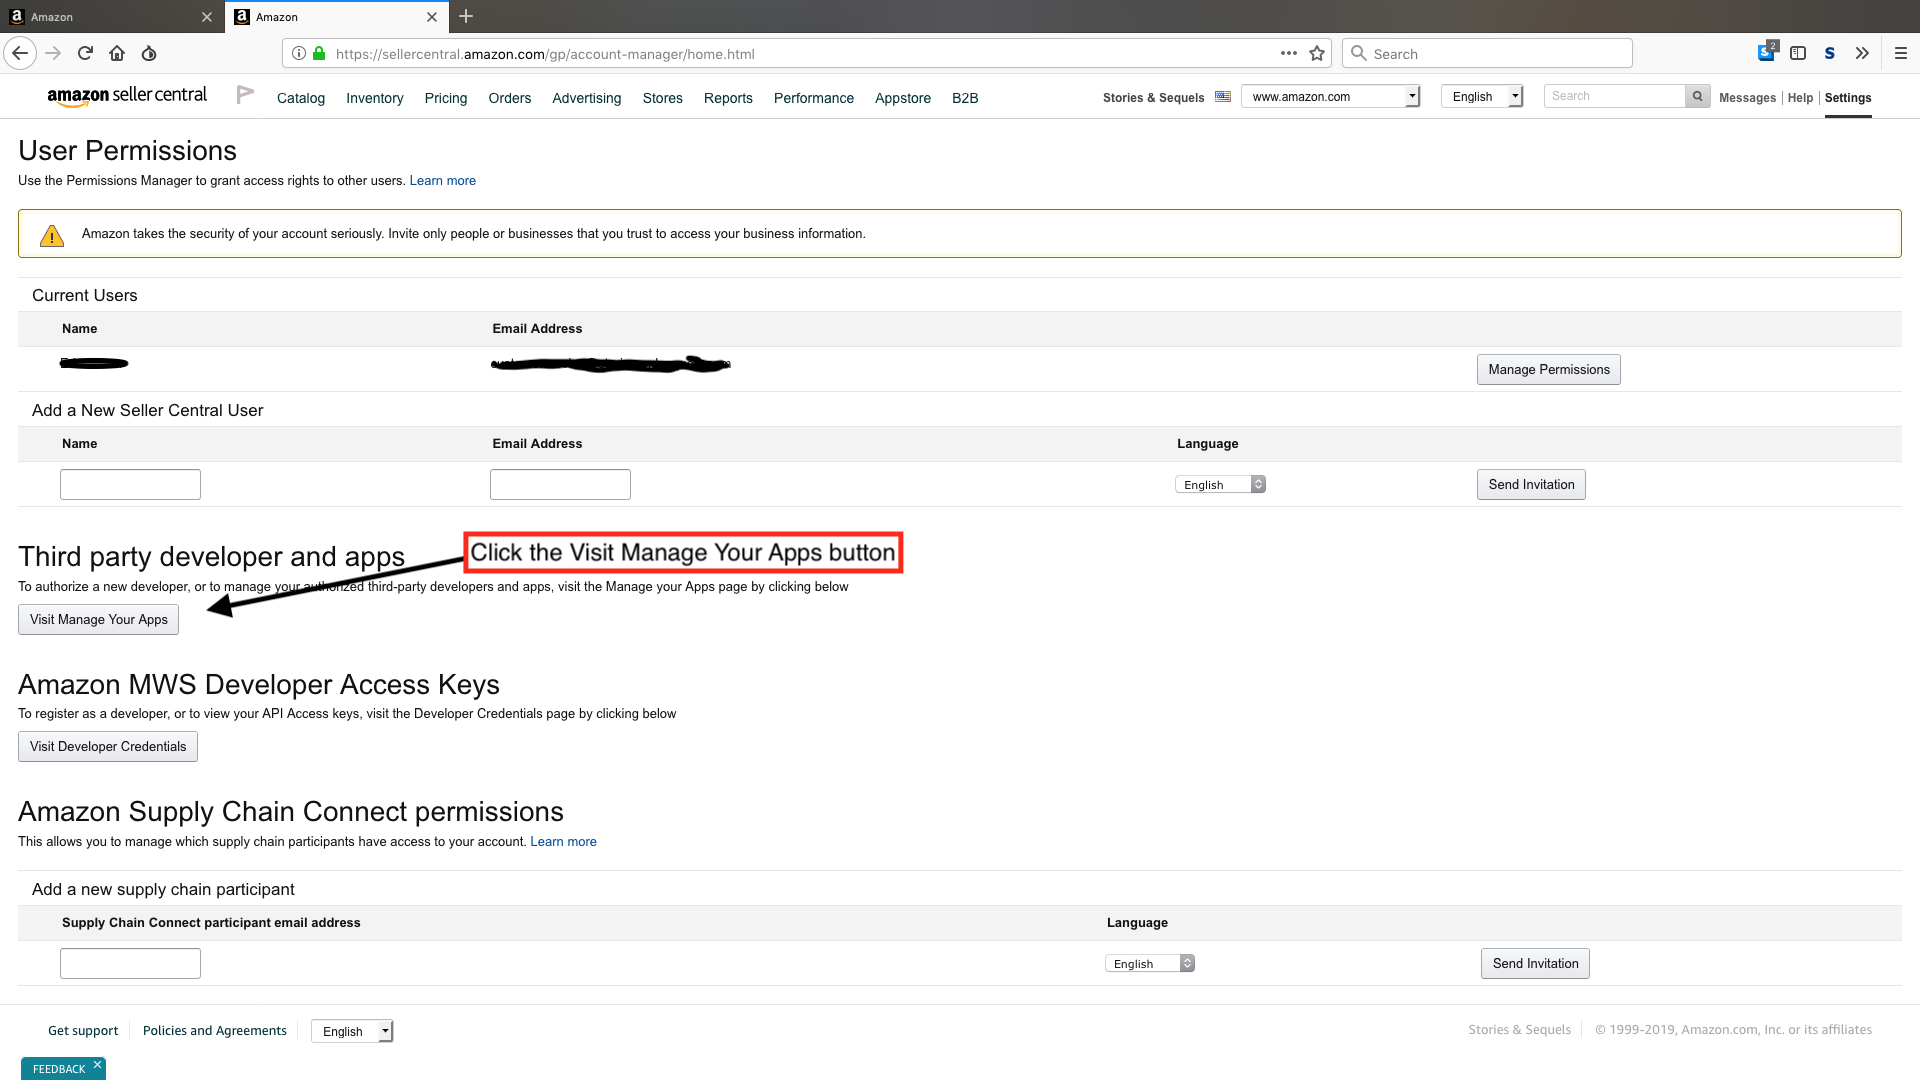Viewport: 1920px width, 1080px height.
Task: Click the Seller Central flag icon
Action: click(x=245, y=95)
